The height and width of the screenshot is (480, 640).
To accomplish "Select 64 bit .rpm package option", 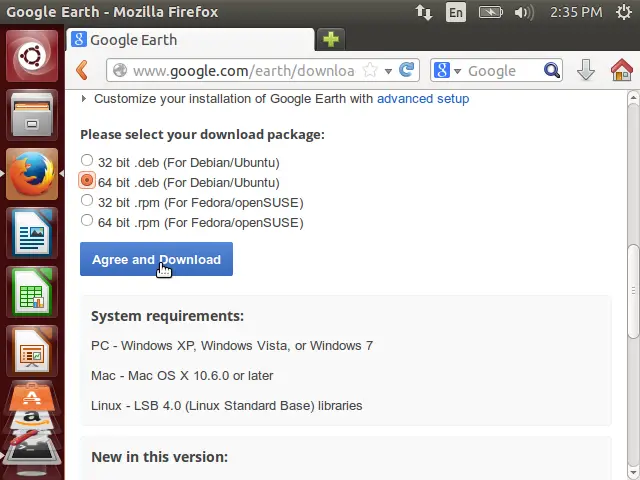I will 87,220.
